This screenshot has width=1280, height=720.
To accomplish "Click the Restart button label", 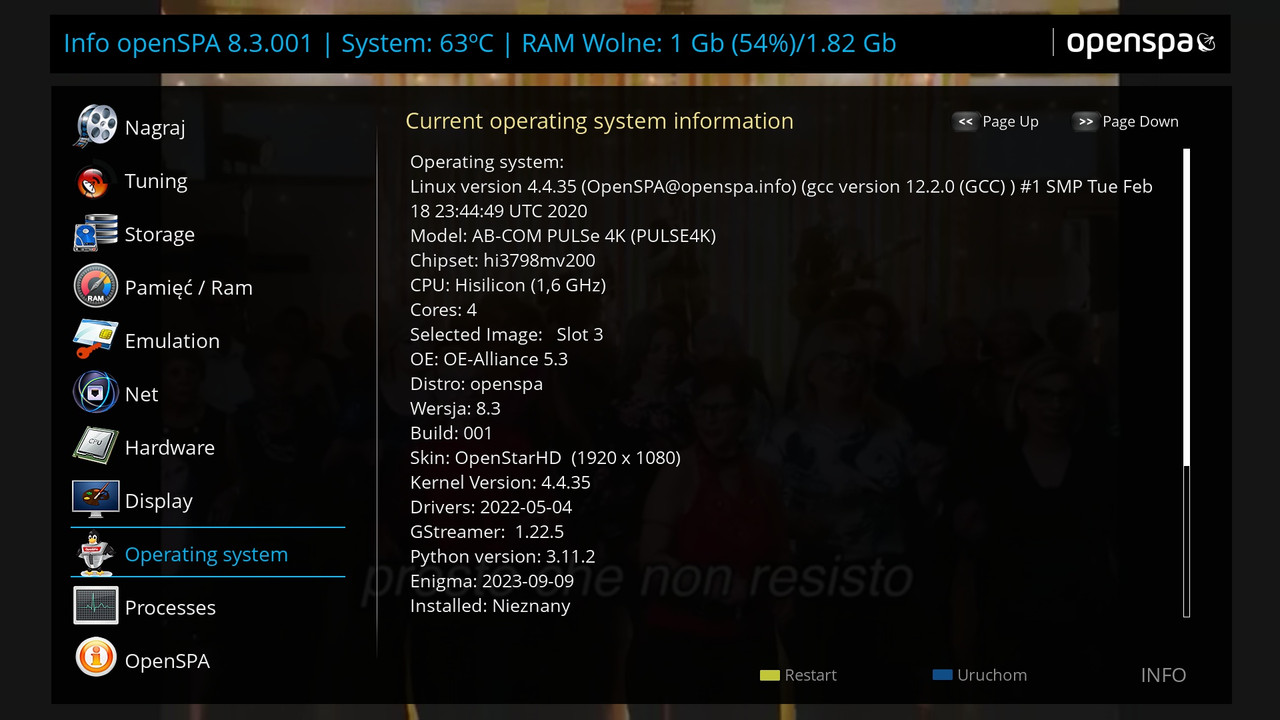I will tap(810, 675).
